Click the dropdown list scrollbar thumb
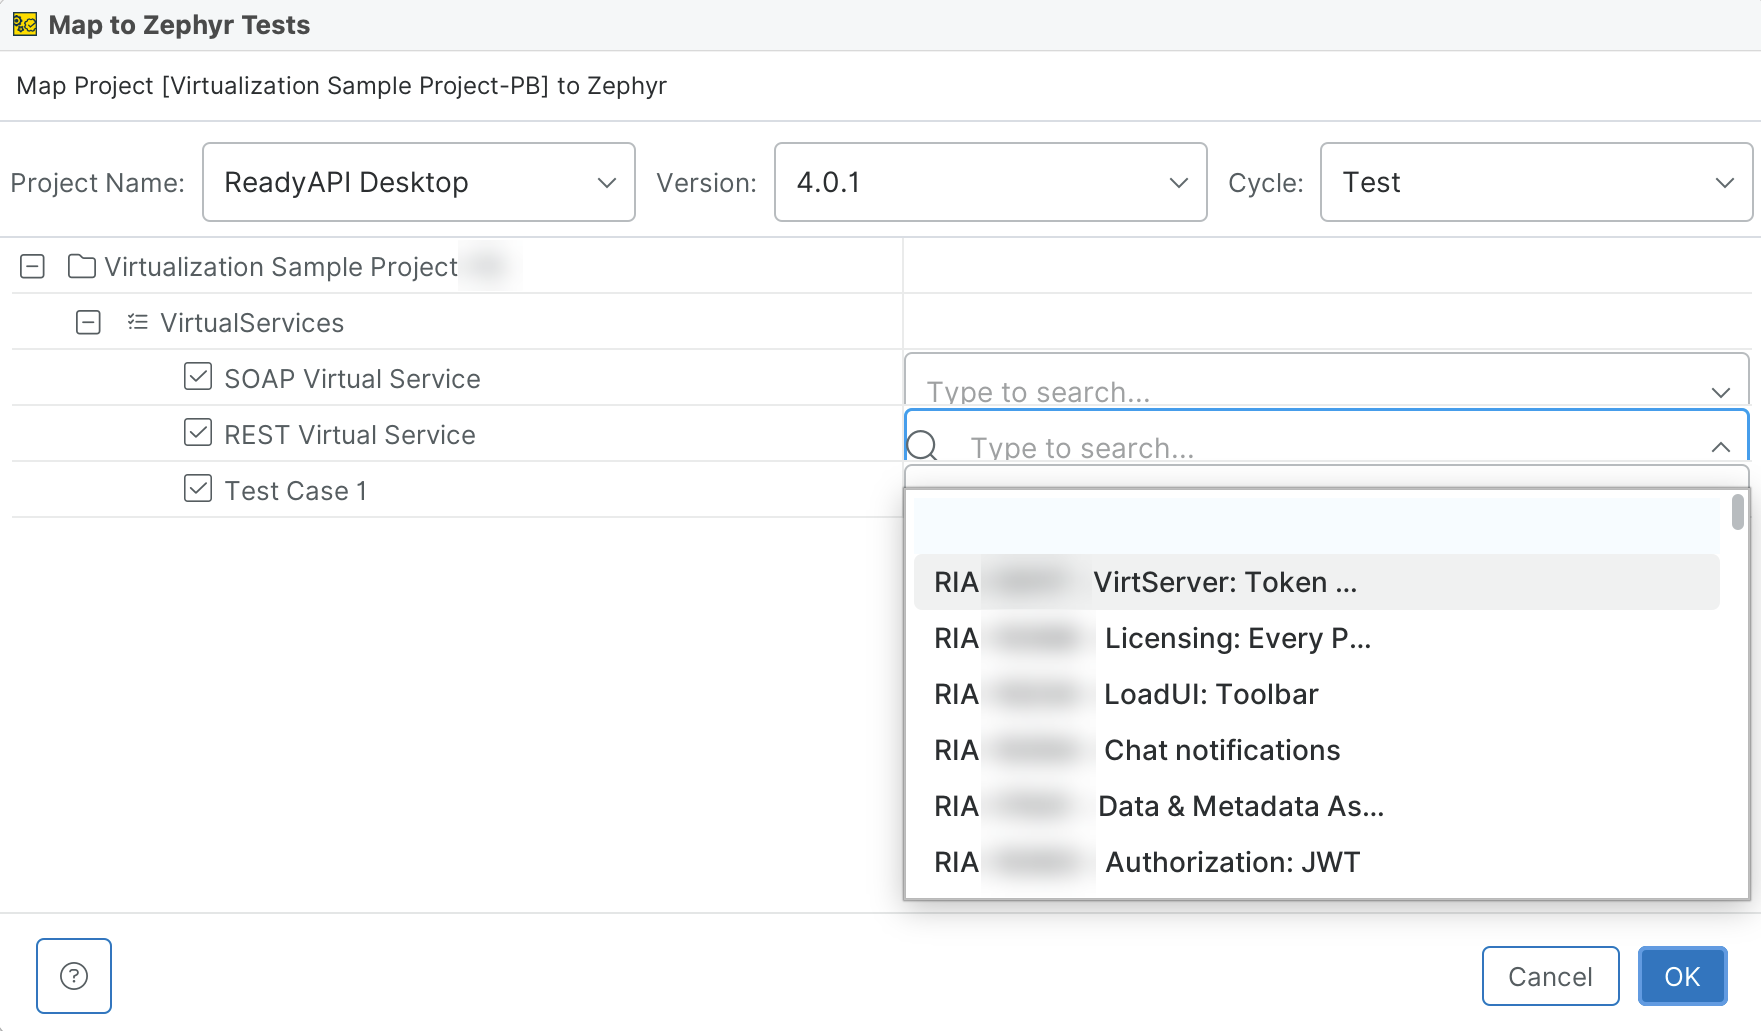Viewport: 1761px width, 1031px height. point(1738,512)
